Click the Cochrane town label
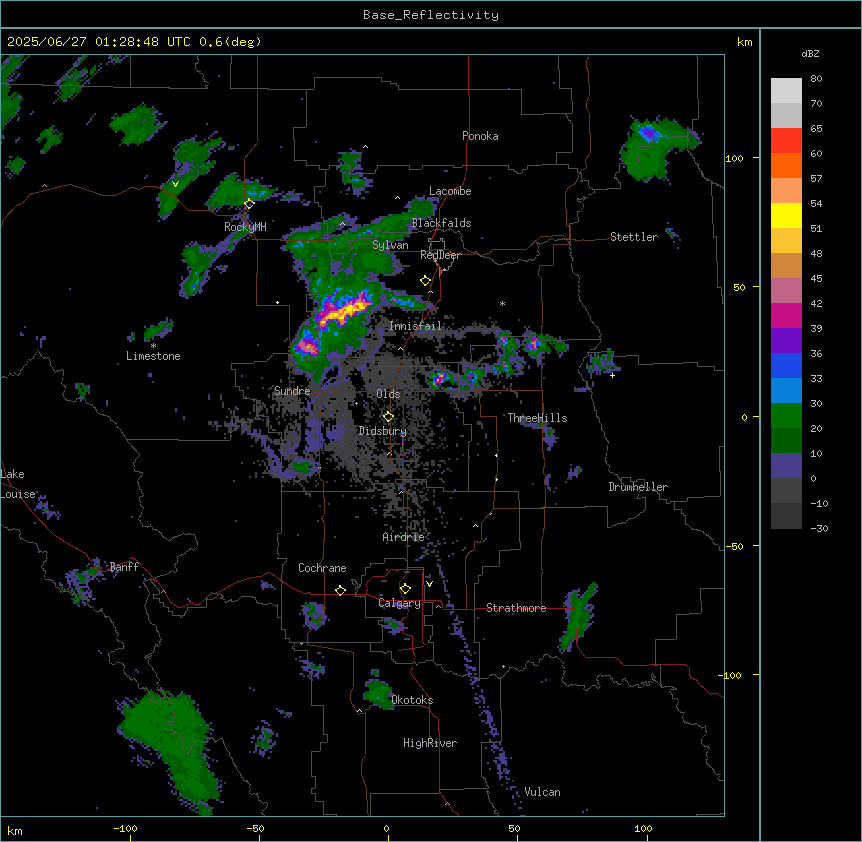 click(x=322, y=568)
